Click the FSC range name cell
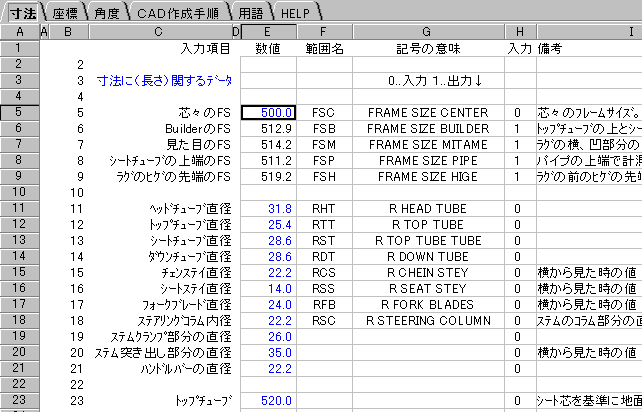 click(324, 113)
